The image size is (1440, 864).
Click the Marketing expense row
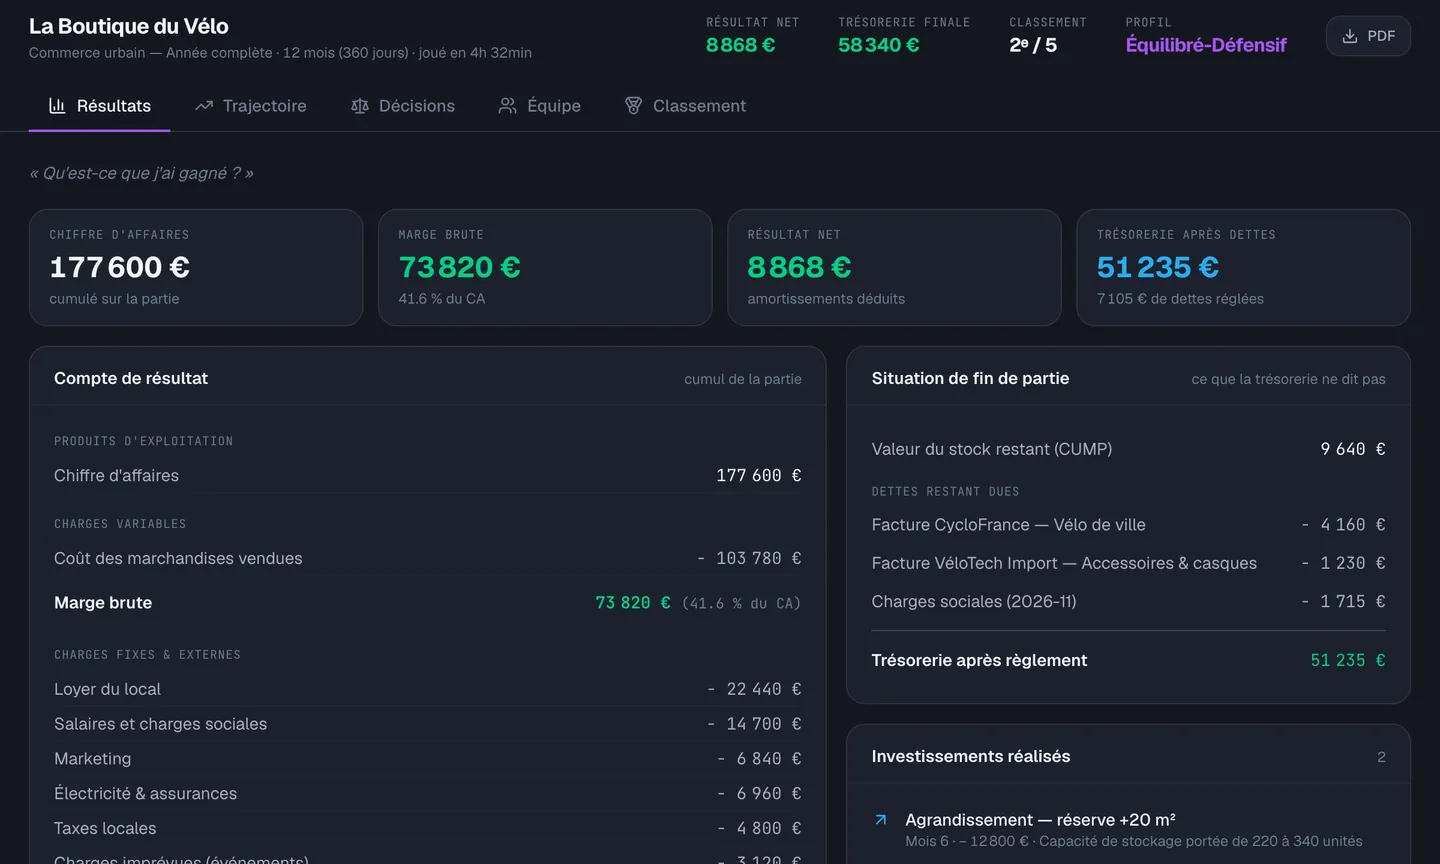[x=428, y=759]
